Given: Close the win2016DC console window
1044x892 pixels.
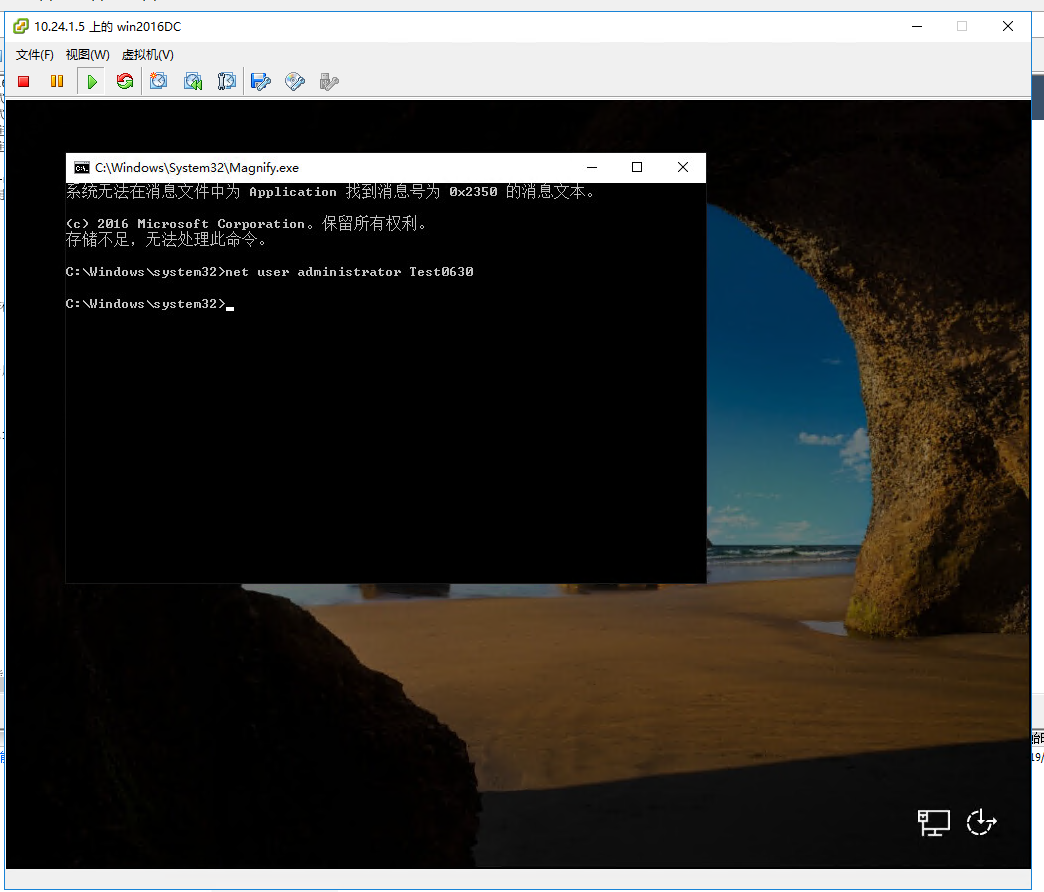Looking at the screenshot, I should 1007,27.
